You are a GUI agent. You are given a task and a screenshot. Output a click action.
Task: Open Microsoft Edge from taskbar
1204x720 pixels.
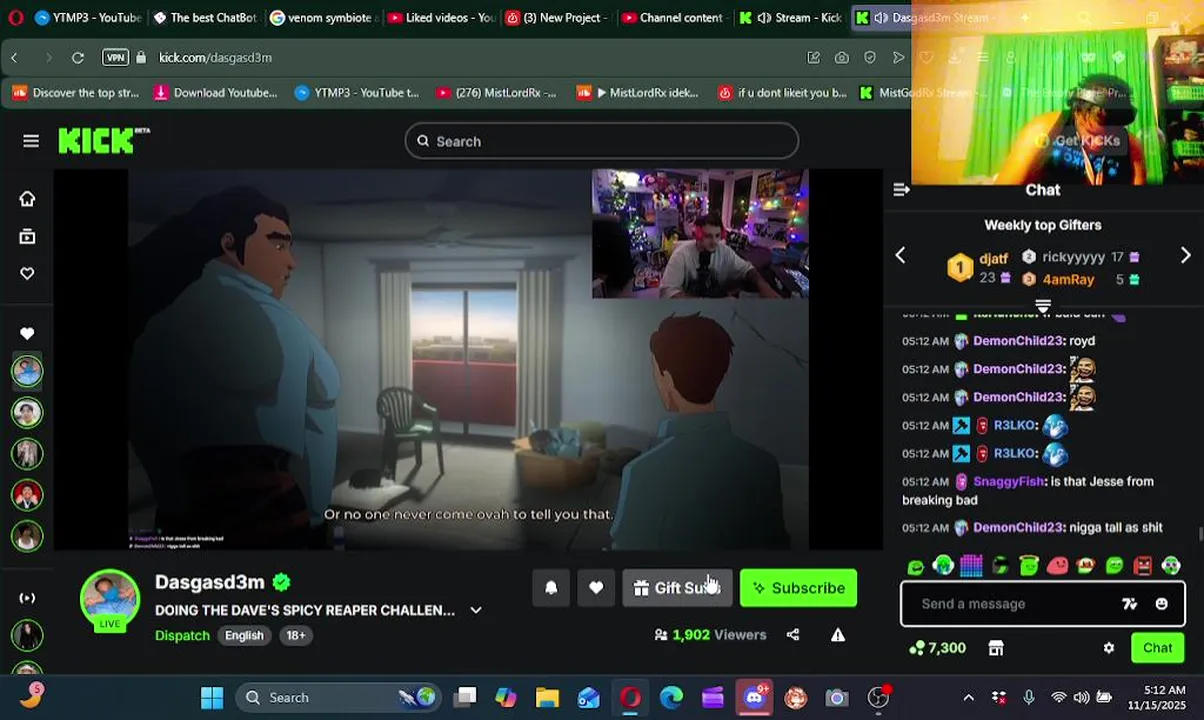(x=671, y=698)
